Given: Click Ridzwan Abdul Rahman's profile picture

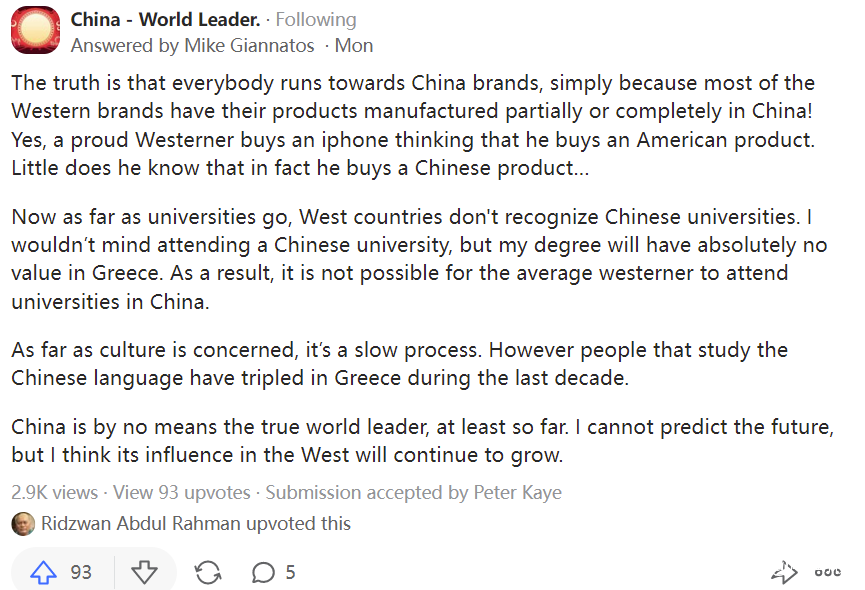Looking at the screenshot, I should [22, 523].
